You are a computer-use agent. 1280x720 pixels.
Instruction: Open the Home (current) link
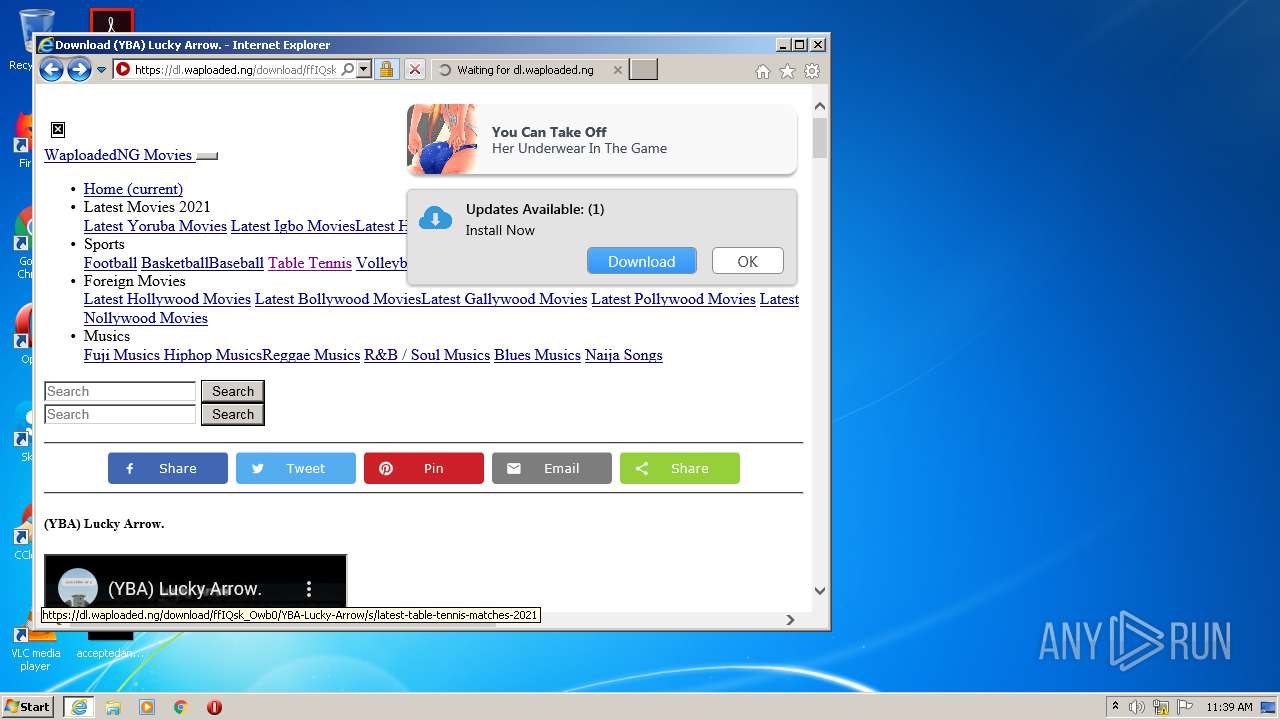click(x=133, y=189)
